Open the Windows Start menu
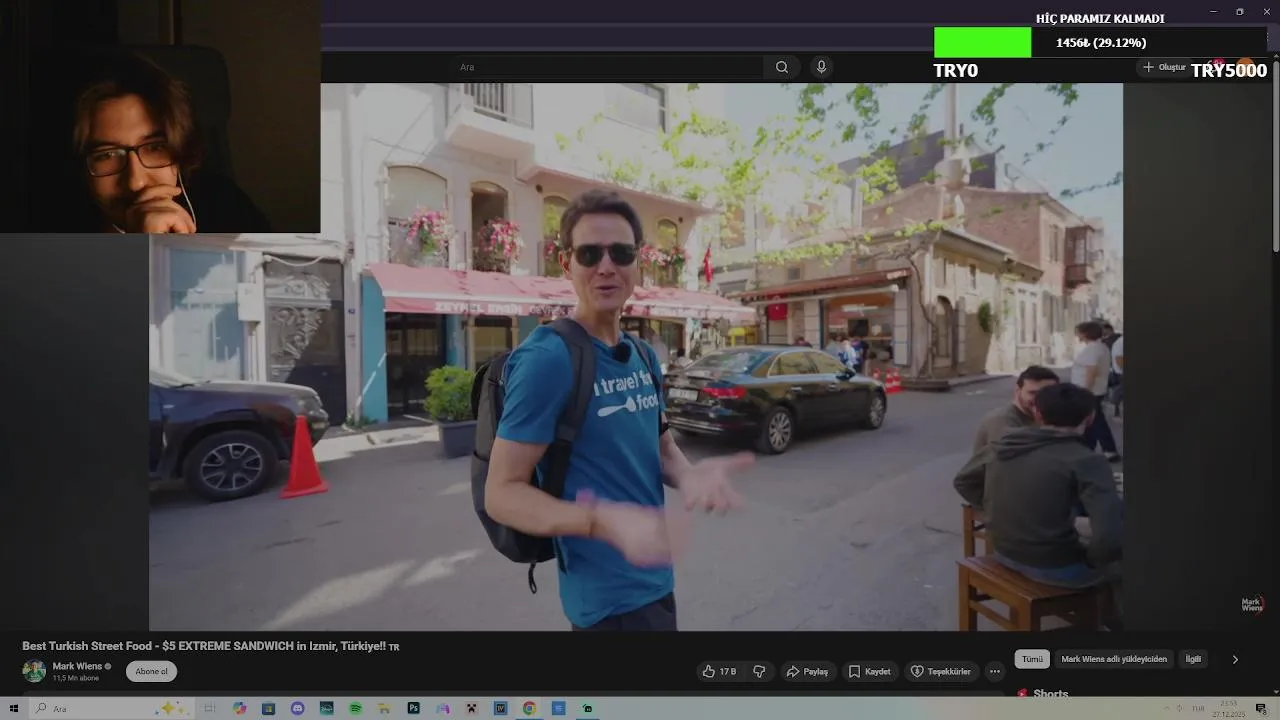The image size is (1280, 720). (x=14, y=708)
